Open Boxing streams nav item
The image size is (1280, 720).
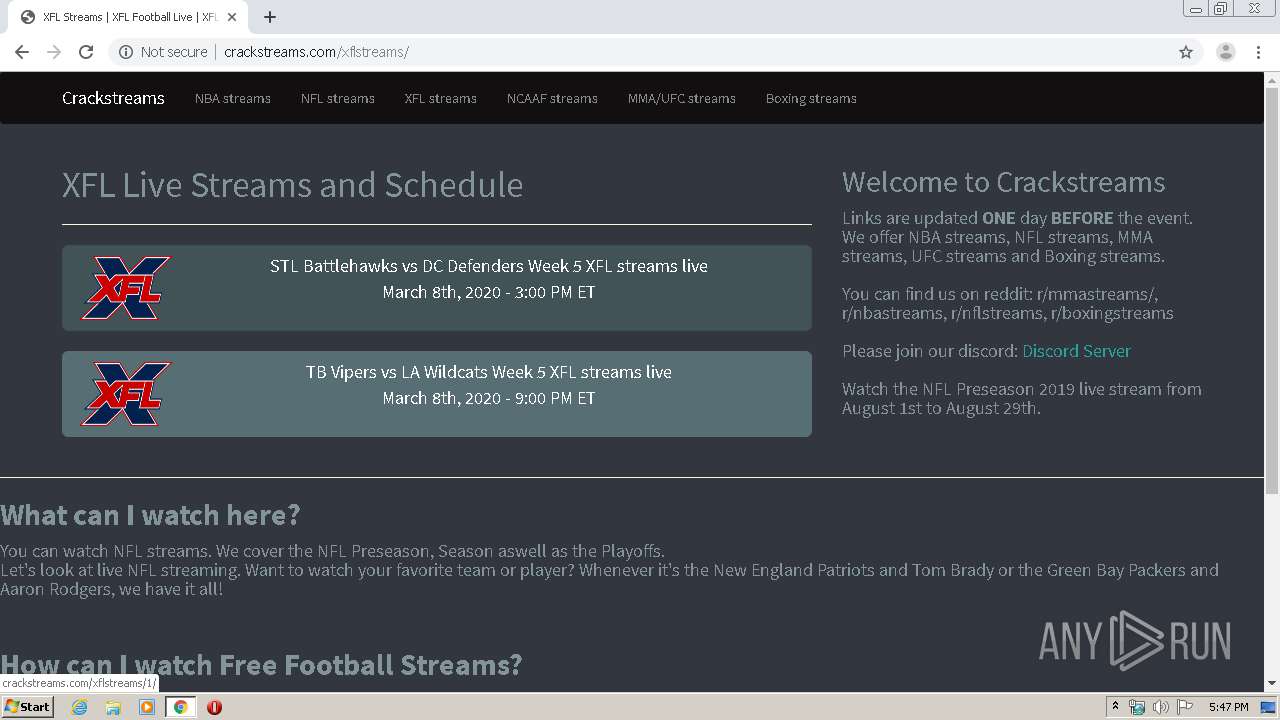click(x=811, y=98)
